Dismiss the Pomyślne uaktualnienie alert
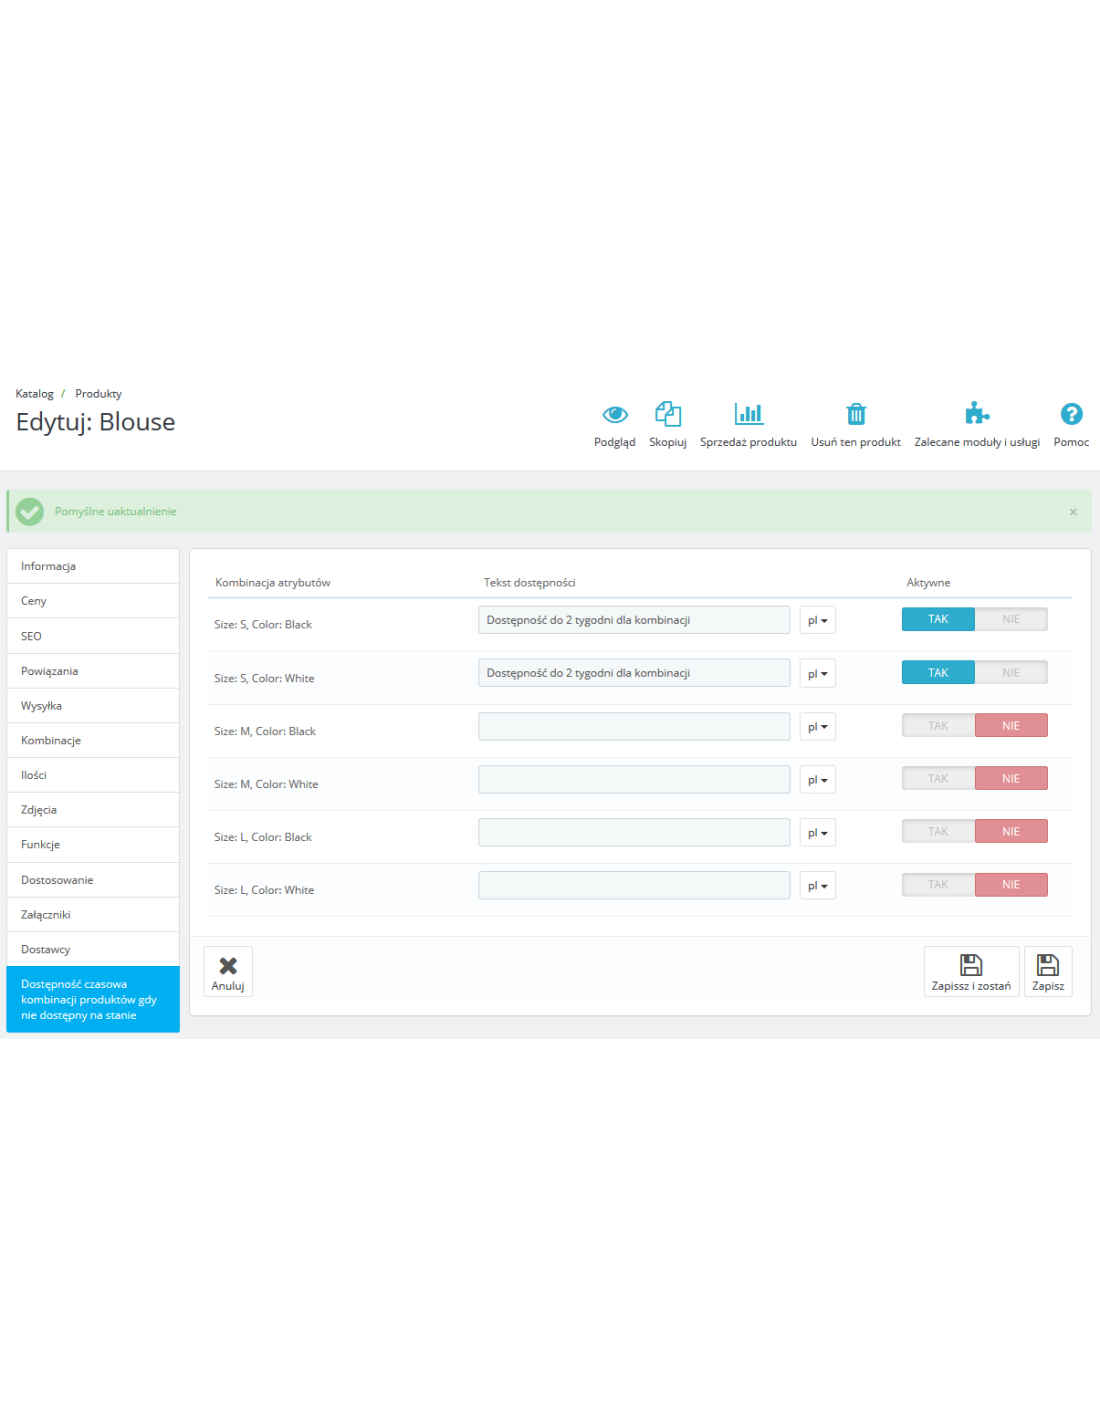This screenshot has height=1422, width=1100. [1073, 512]
